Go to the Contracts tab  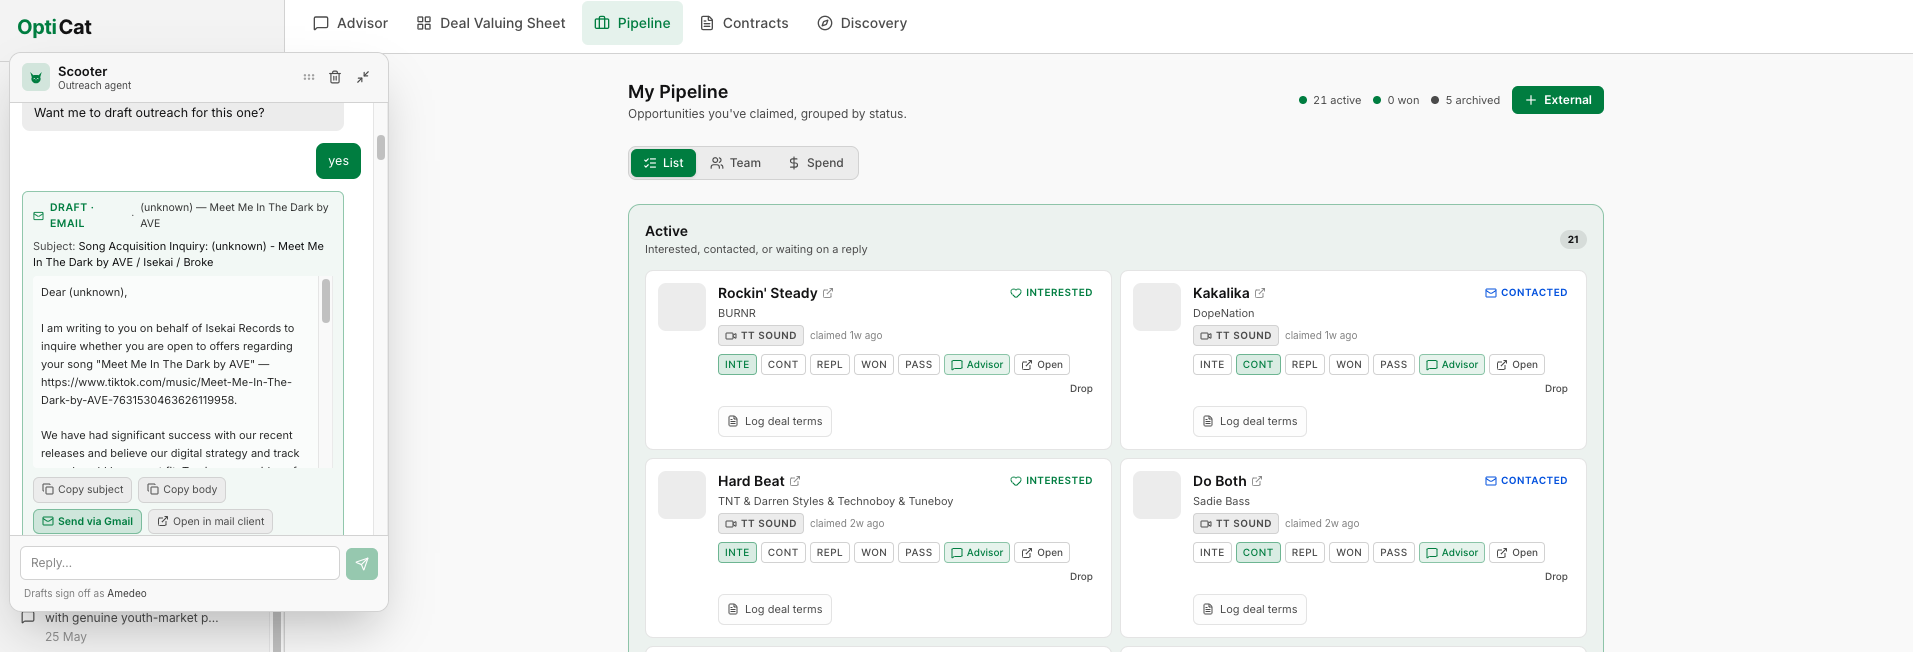coord(744,23)
